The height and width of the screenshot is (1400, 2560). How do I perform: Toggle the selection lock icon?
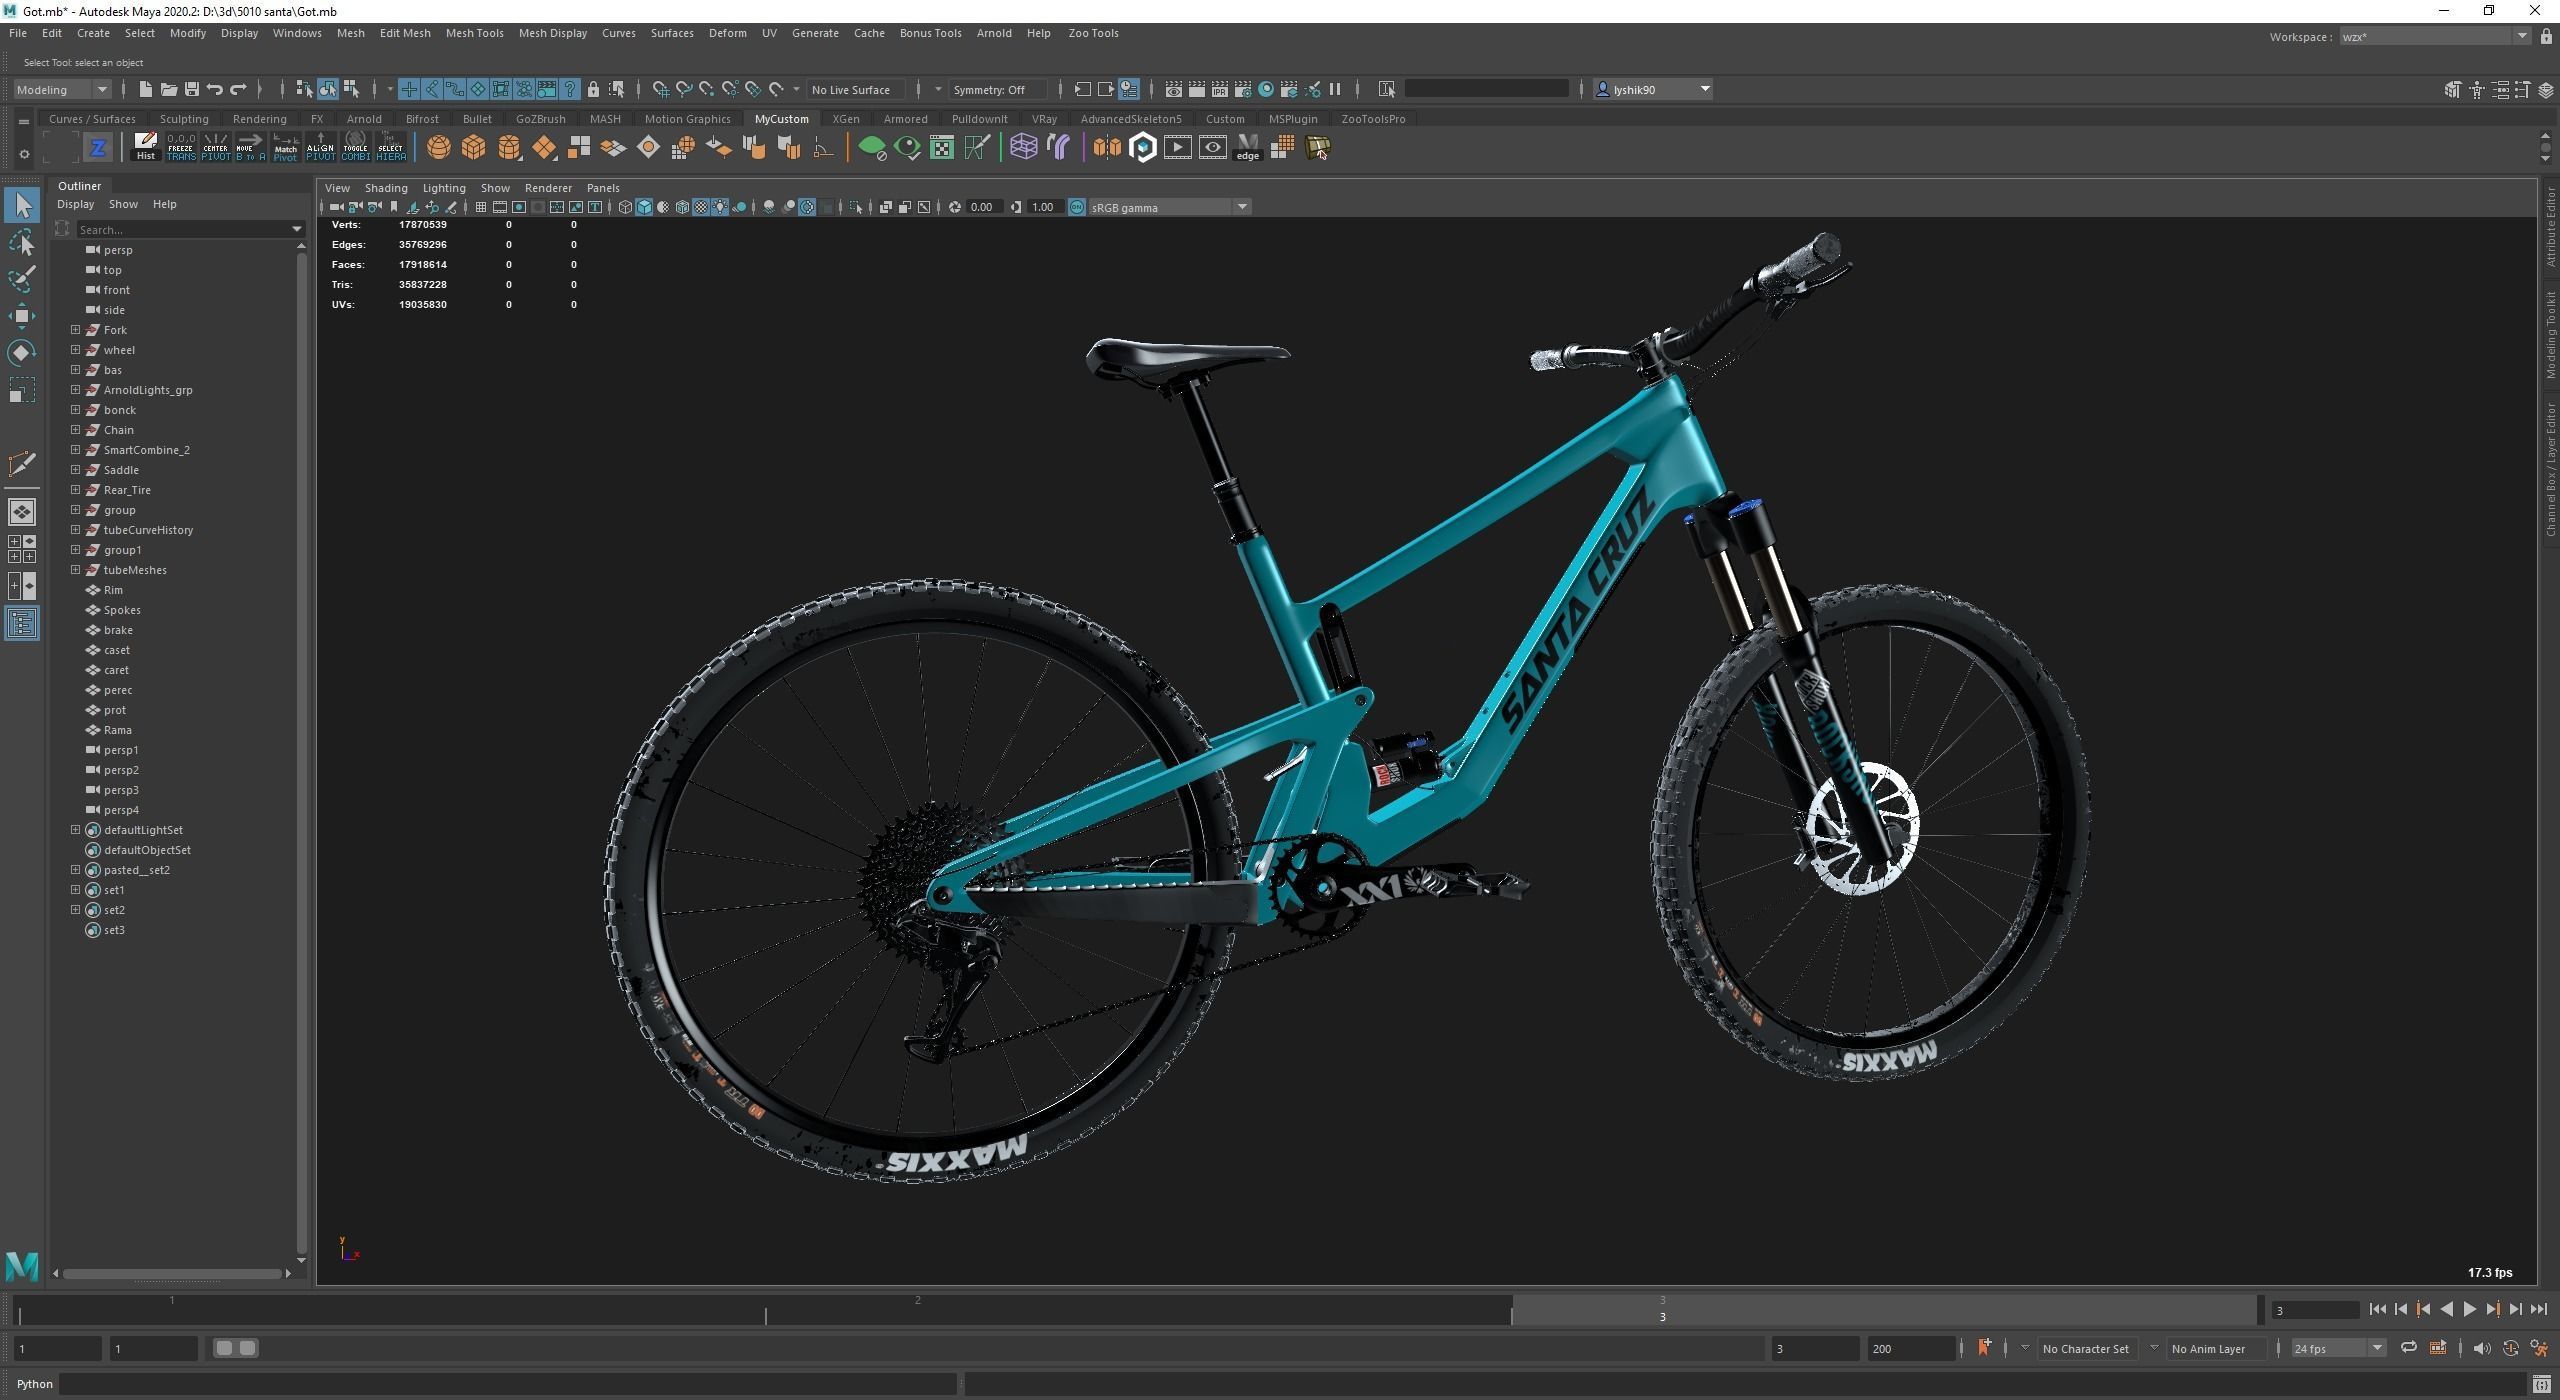click(x=593, y=89)
